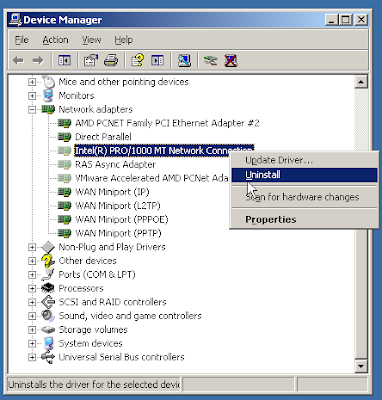Click the Back arrow toolbar icon
Viewport: 382px width, 400px height.
pyautogui.click(x=18, y=61)
